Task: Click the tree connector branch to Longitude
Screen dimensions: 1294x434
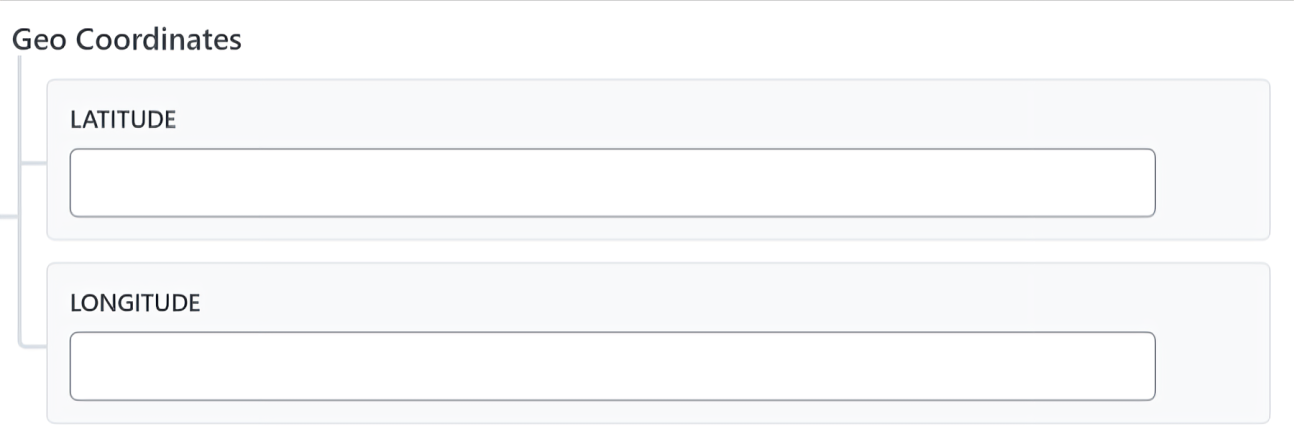Action: (x=33, y=344)
